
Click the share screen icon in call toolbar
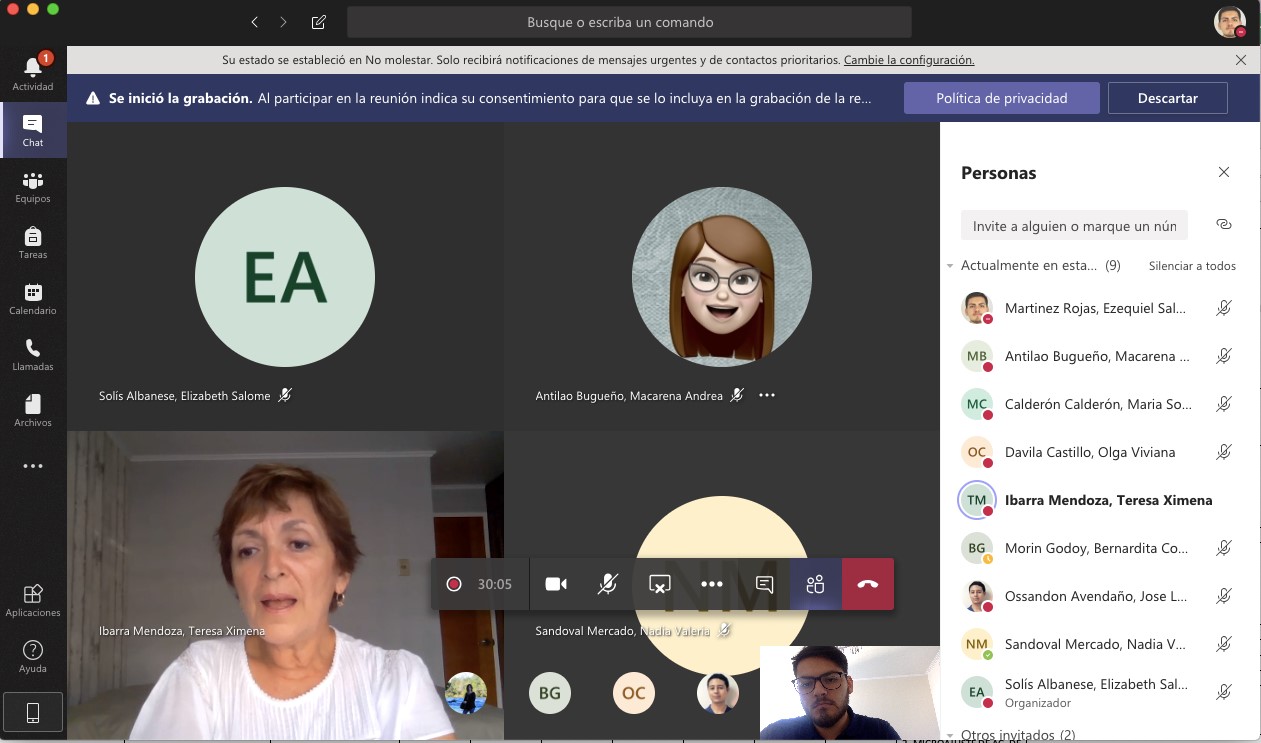coord(659,584)
